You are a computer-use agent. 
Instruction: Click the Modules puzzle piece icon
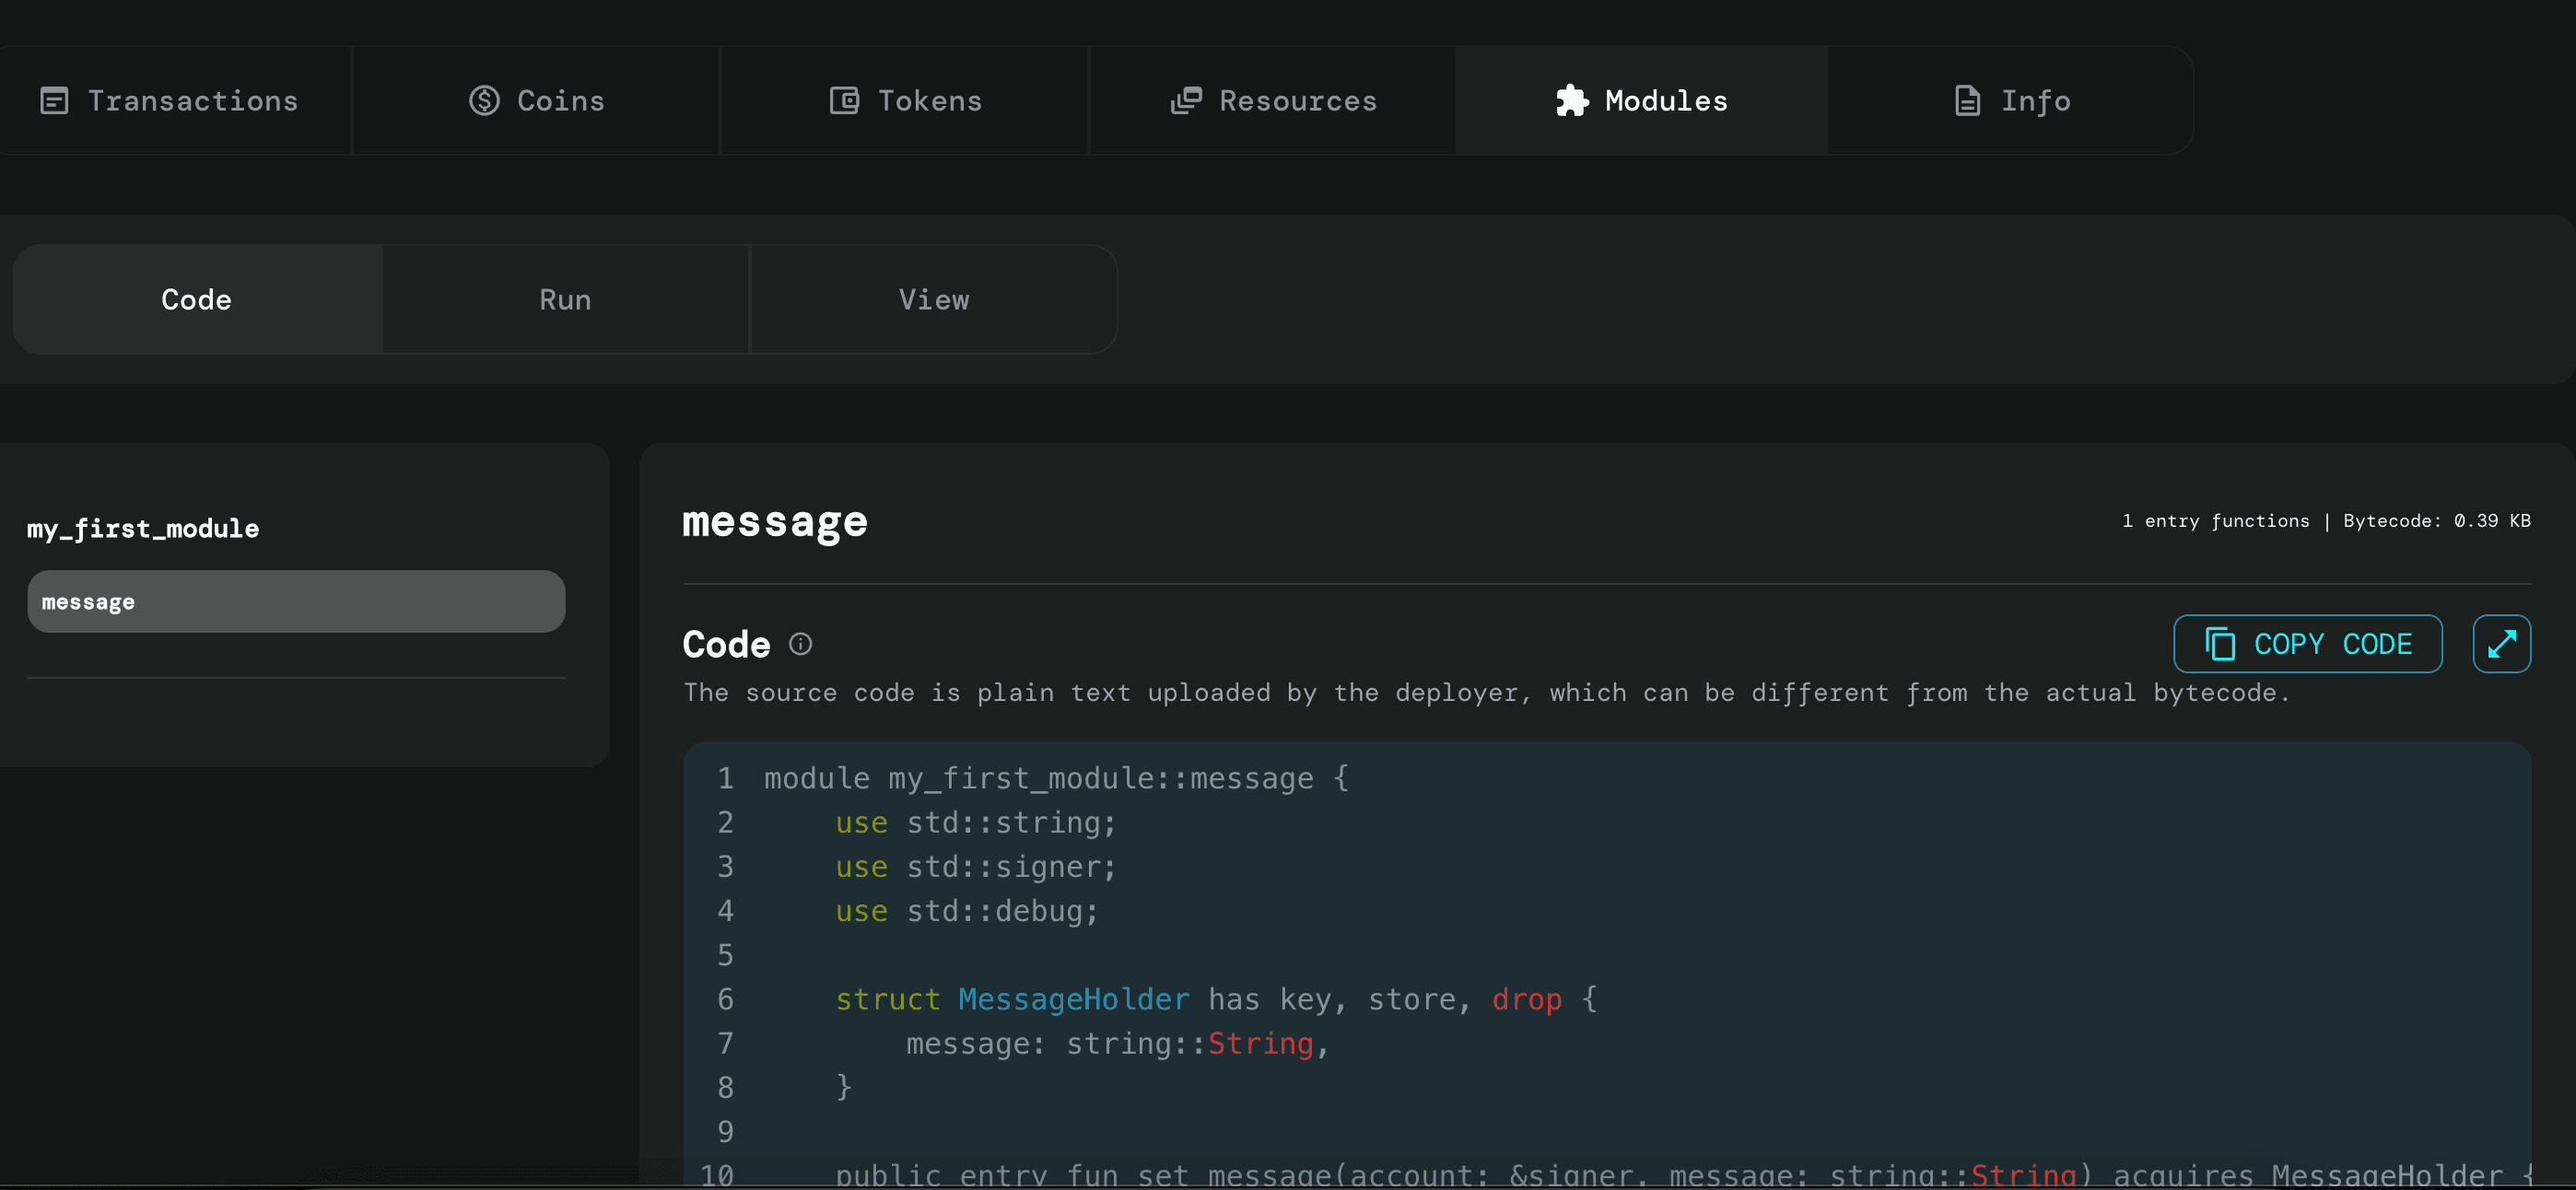tap(1572, 101)
